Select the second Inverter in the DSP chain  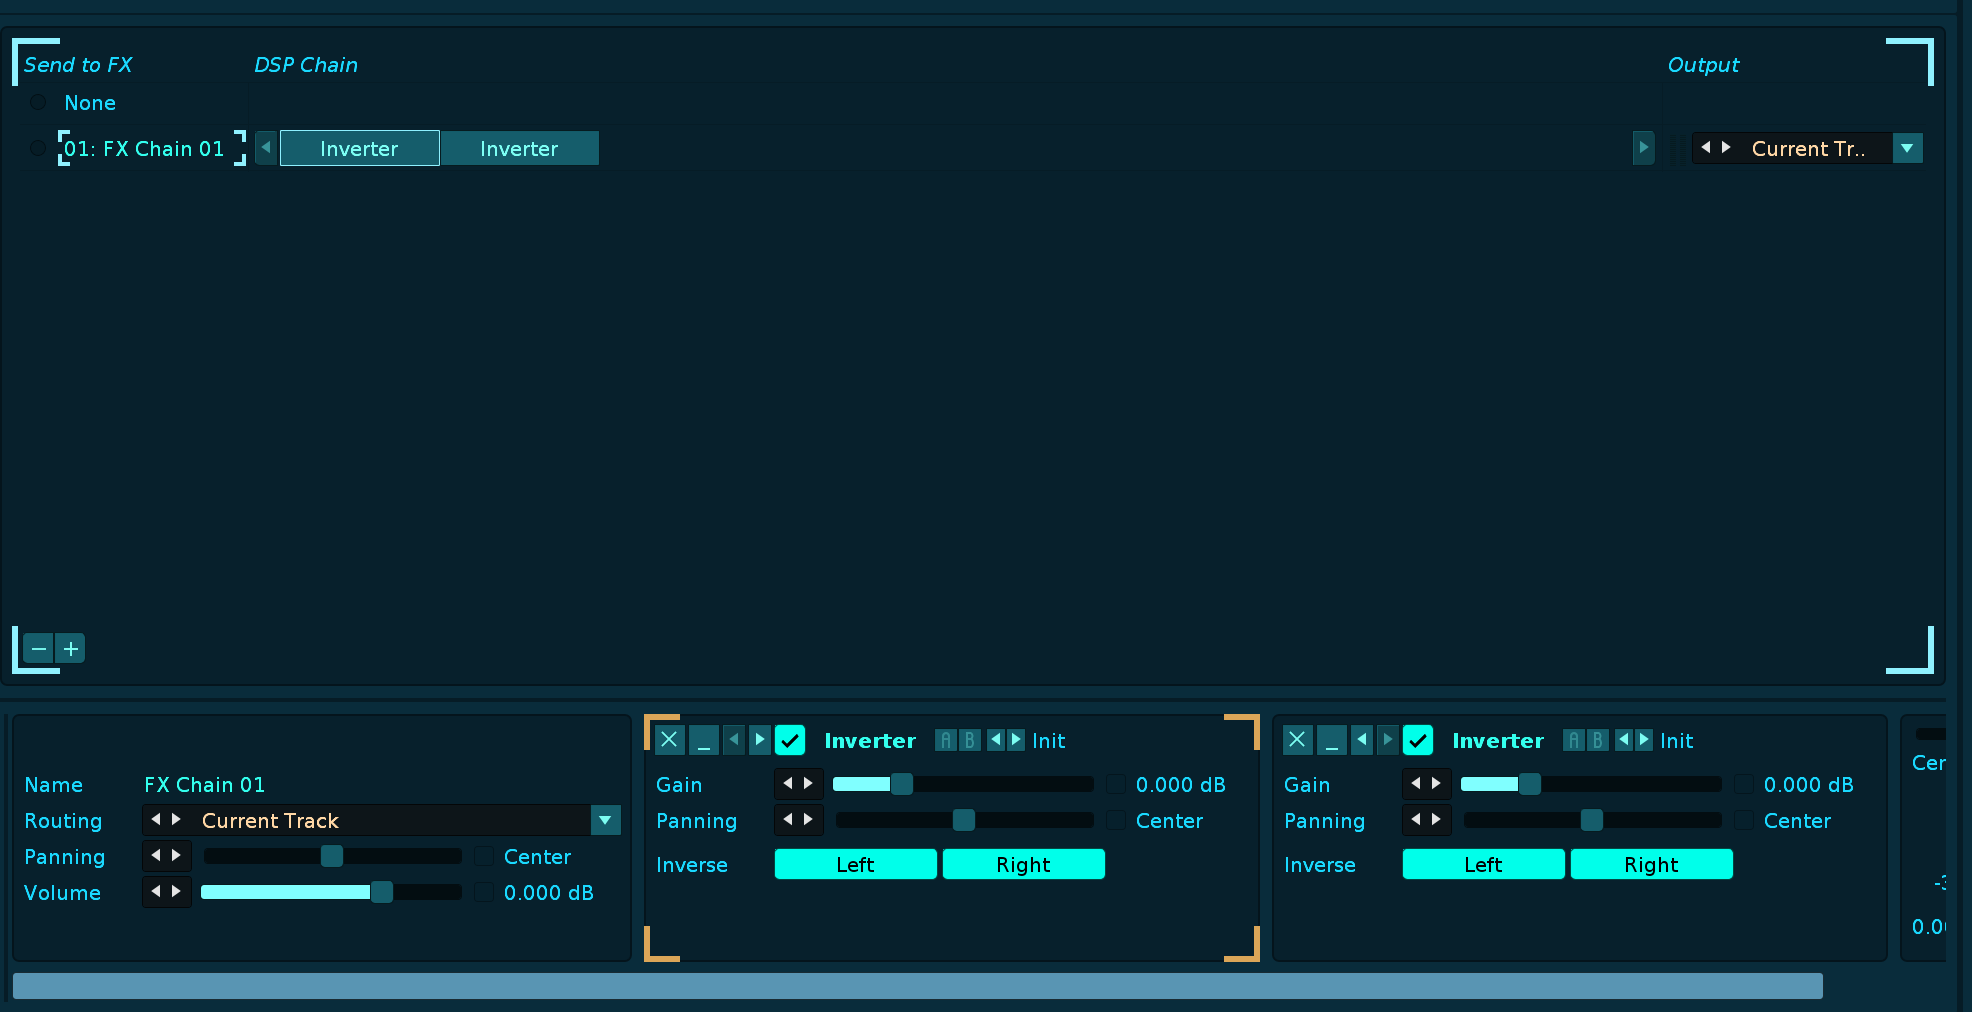coord(519,148)
